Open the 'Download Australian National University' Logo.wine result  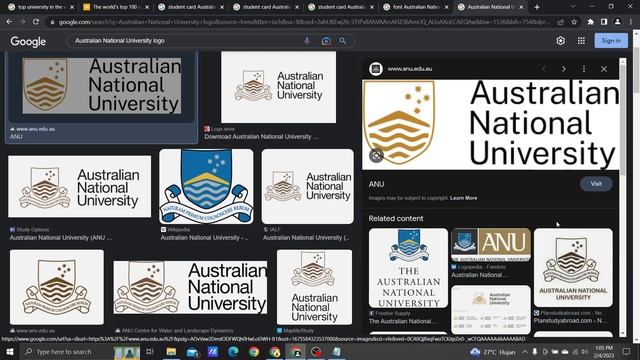coord(278,87)
